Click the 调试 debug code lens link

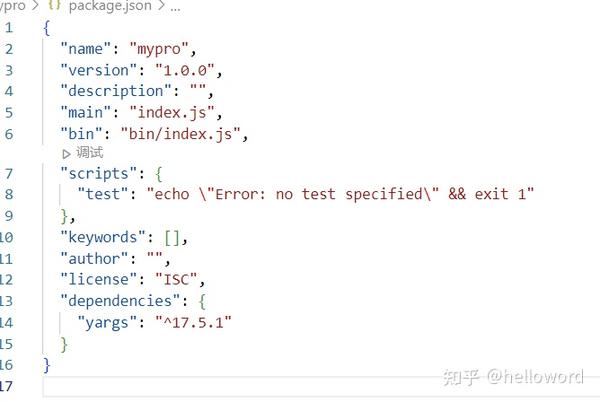89,153
